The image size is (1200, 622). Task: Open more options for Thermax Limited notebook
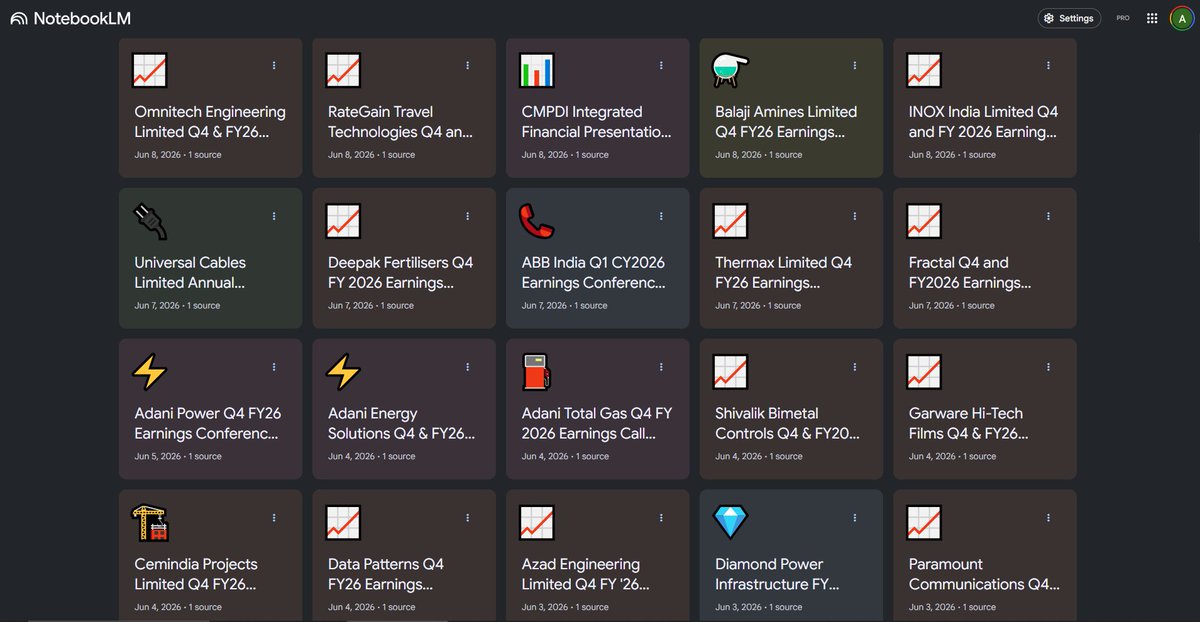[x=855, y=216]
